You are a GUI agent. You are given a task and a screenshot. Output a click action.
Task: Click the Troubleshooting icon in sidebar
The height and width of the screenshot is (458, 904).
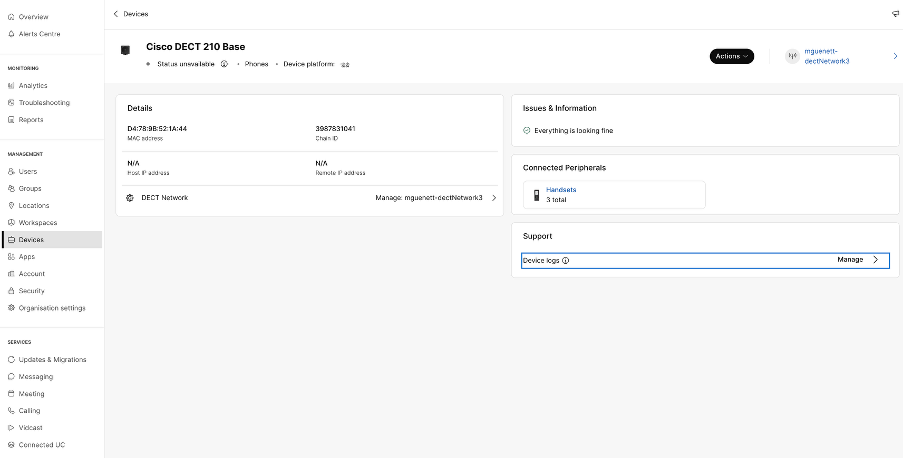tap(11, 103)
